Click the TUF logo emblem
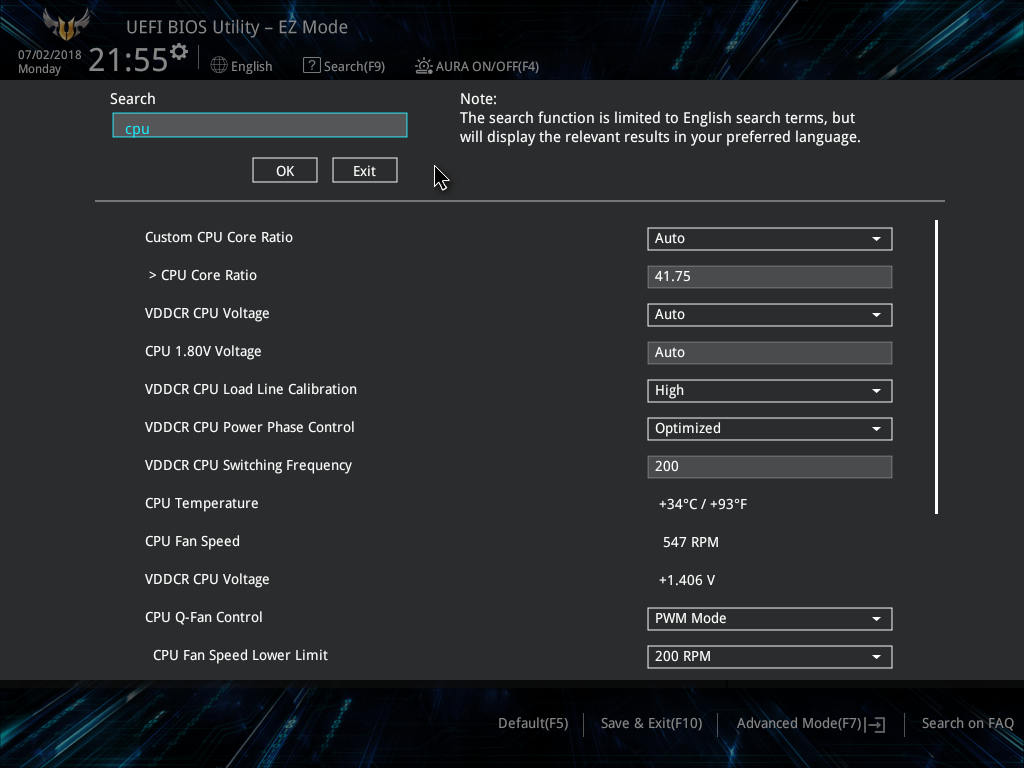The image size is (1024, 768). coord(66,25)
